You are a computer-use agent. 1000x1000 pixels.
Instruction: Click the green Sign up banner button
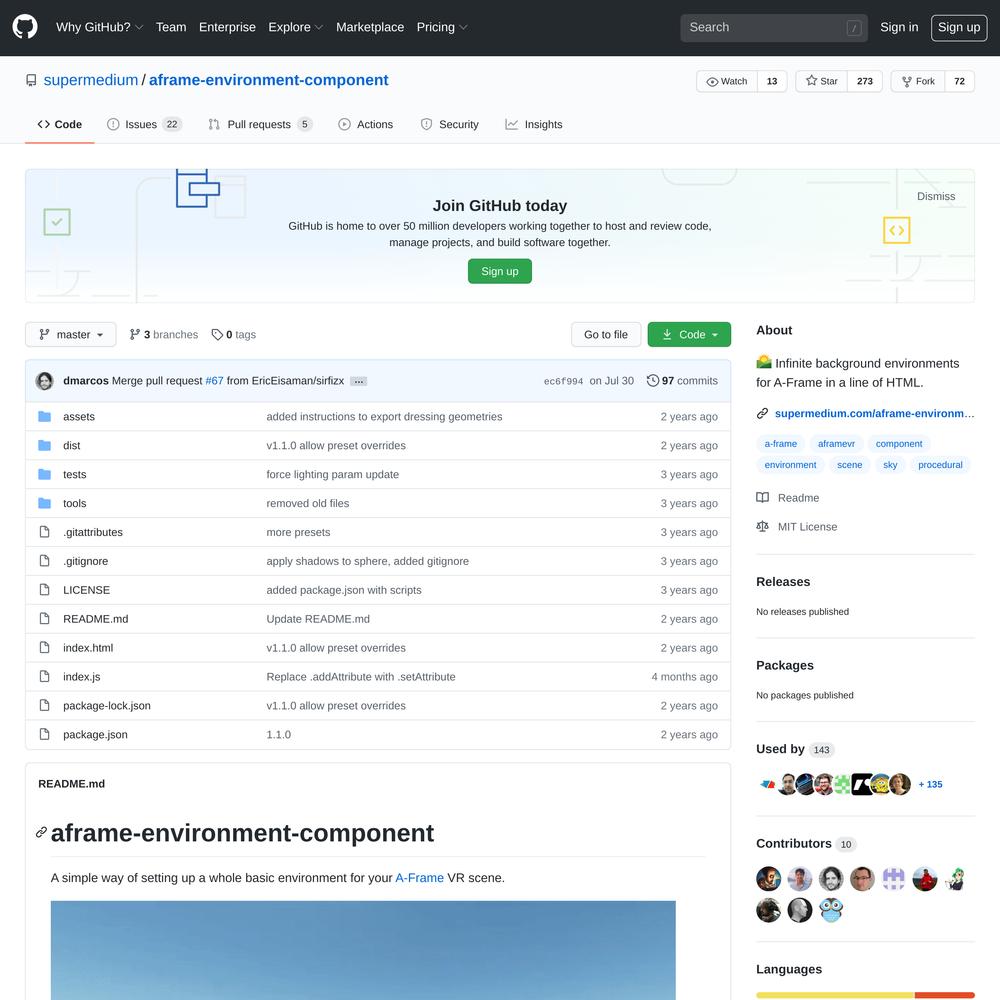click(x=500, y=271)
